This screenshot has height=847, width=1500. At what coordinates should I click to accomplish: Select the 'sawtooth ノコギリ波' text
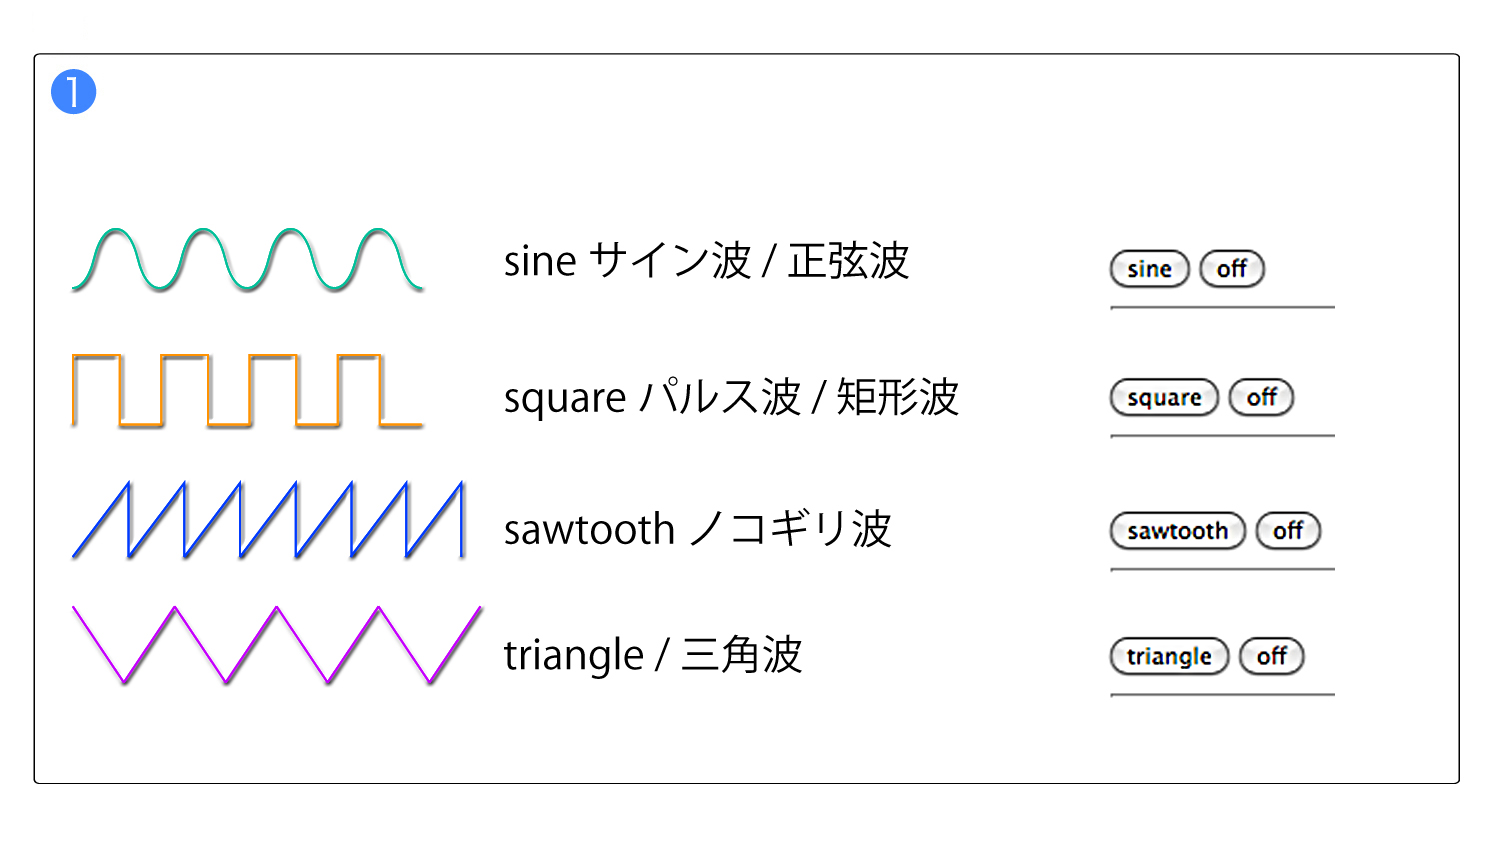coord(697,529)
